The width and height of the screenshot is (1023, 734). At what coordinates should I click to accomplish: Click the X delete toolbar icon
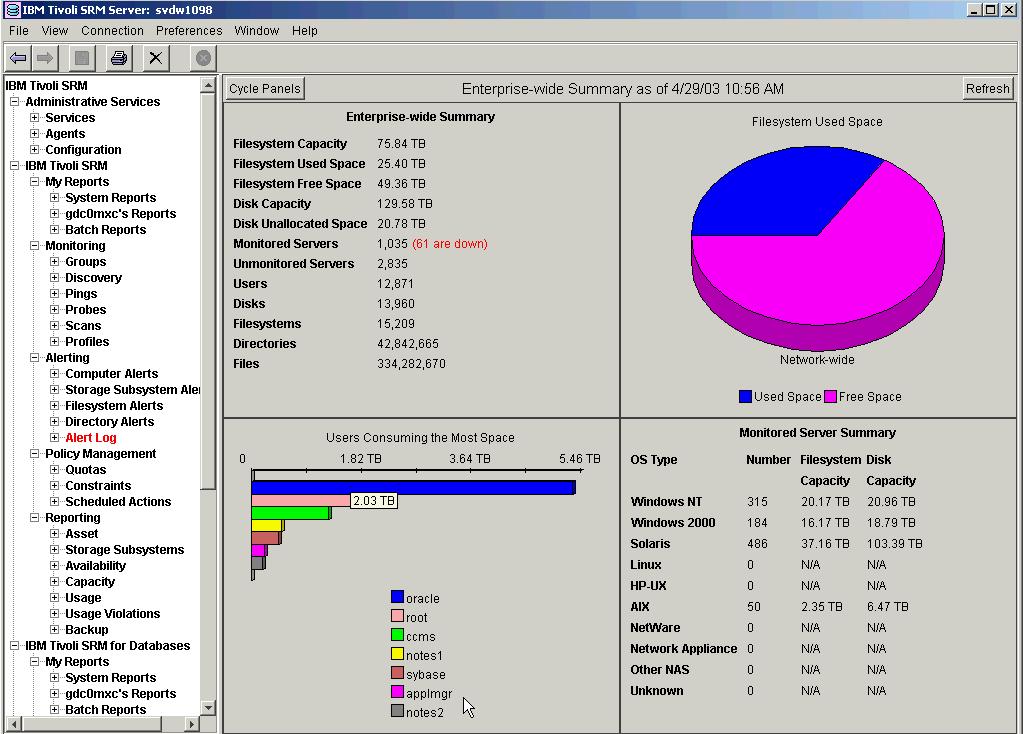(155, 58)
